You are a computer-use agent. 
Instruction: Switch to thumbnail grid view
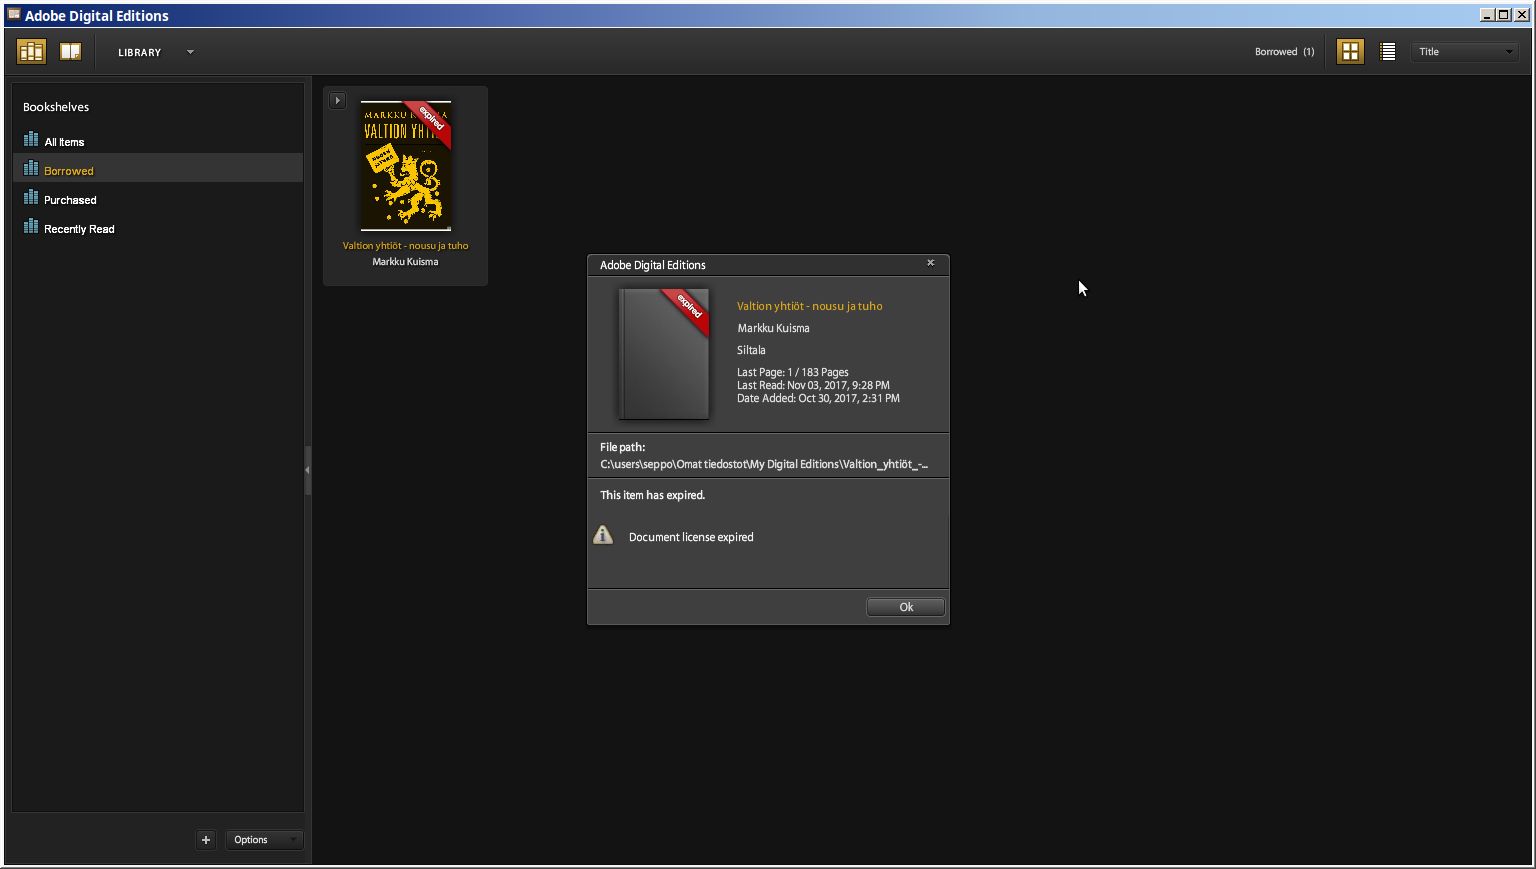coord(1350,52)
